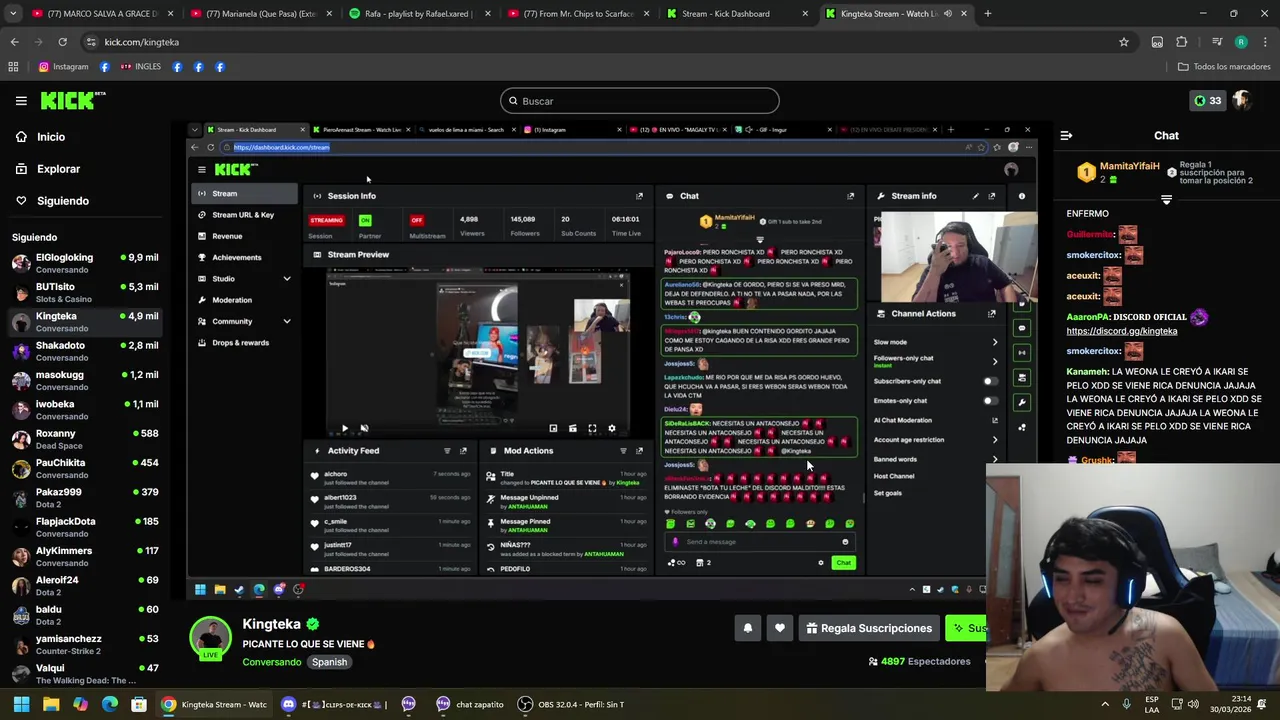Screen dimensions: 1280x720
Task: Open iwobeka channel
Action: pos(85,410)
